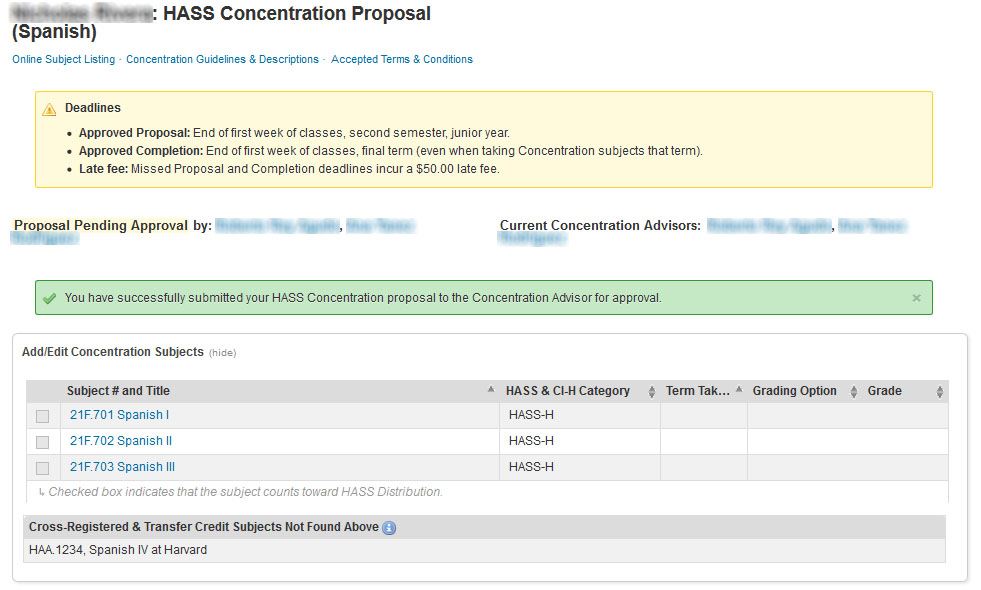Sort by Term Taken column header
The image size is (981, 590).
point(698,391)
